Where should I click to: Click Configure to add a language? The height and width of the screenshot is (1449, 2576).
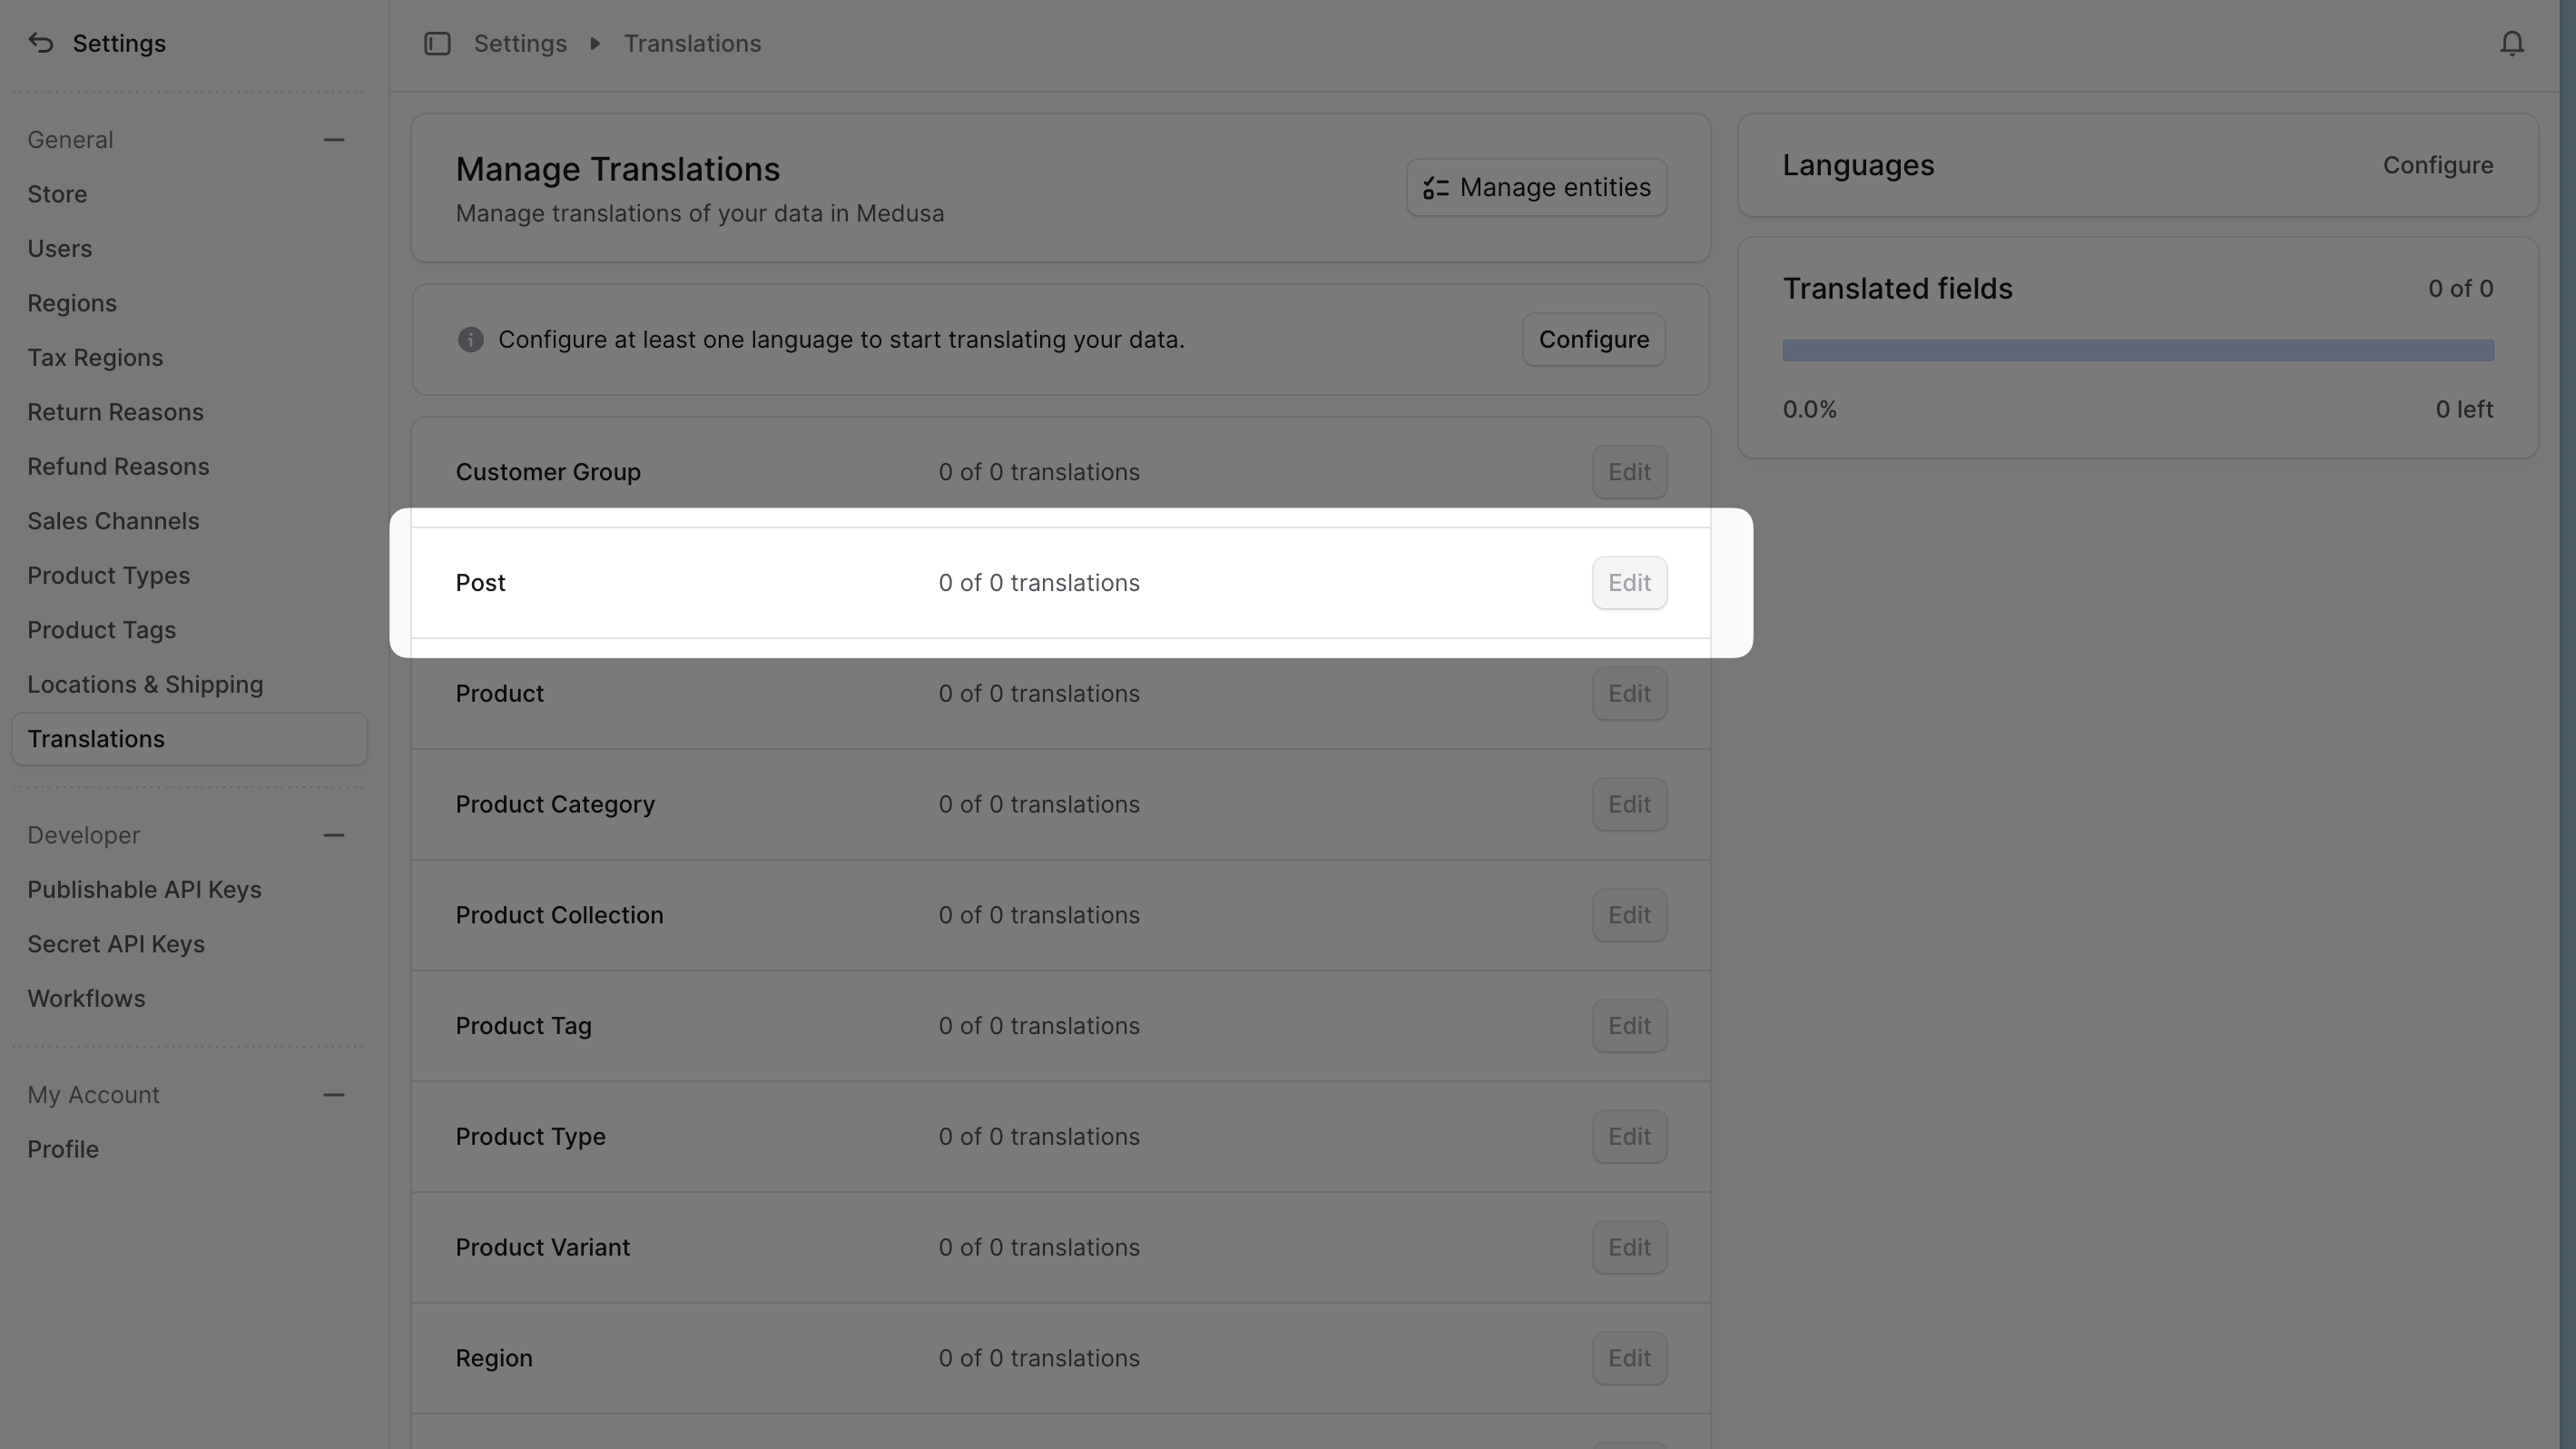[x=1593, y=339]
